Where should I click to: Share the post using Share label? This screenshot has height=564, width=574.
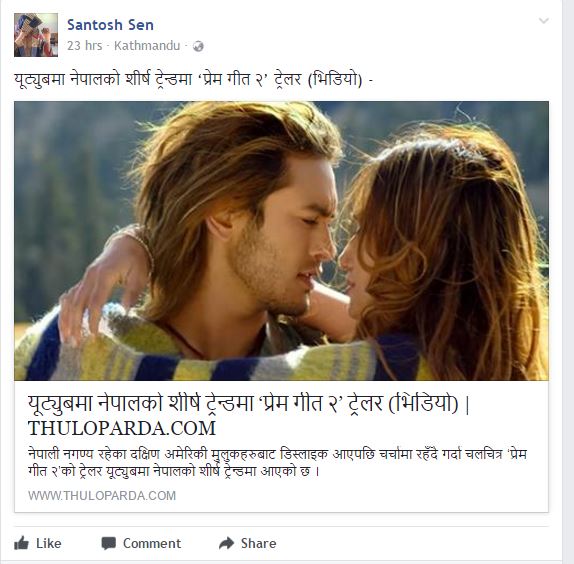(258, 544)
